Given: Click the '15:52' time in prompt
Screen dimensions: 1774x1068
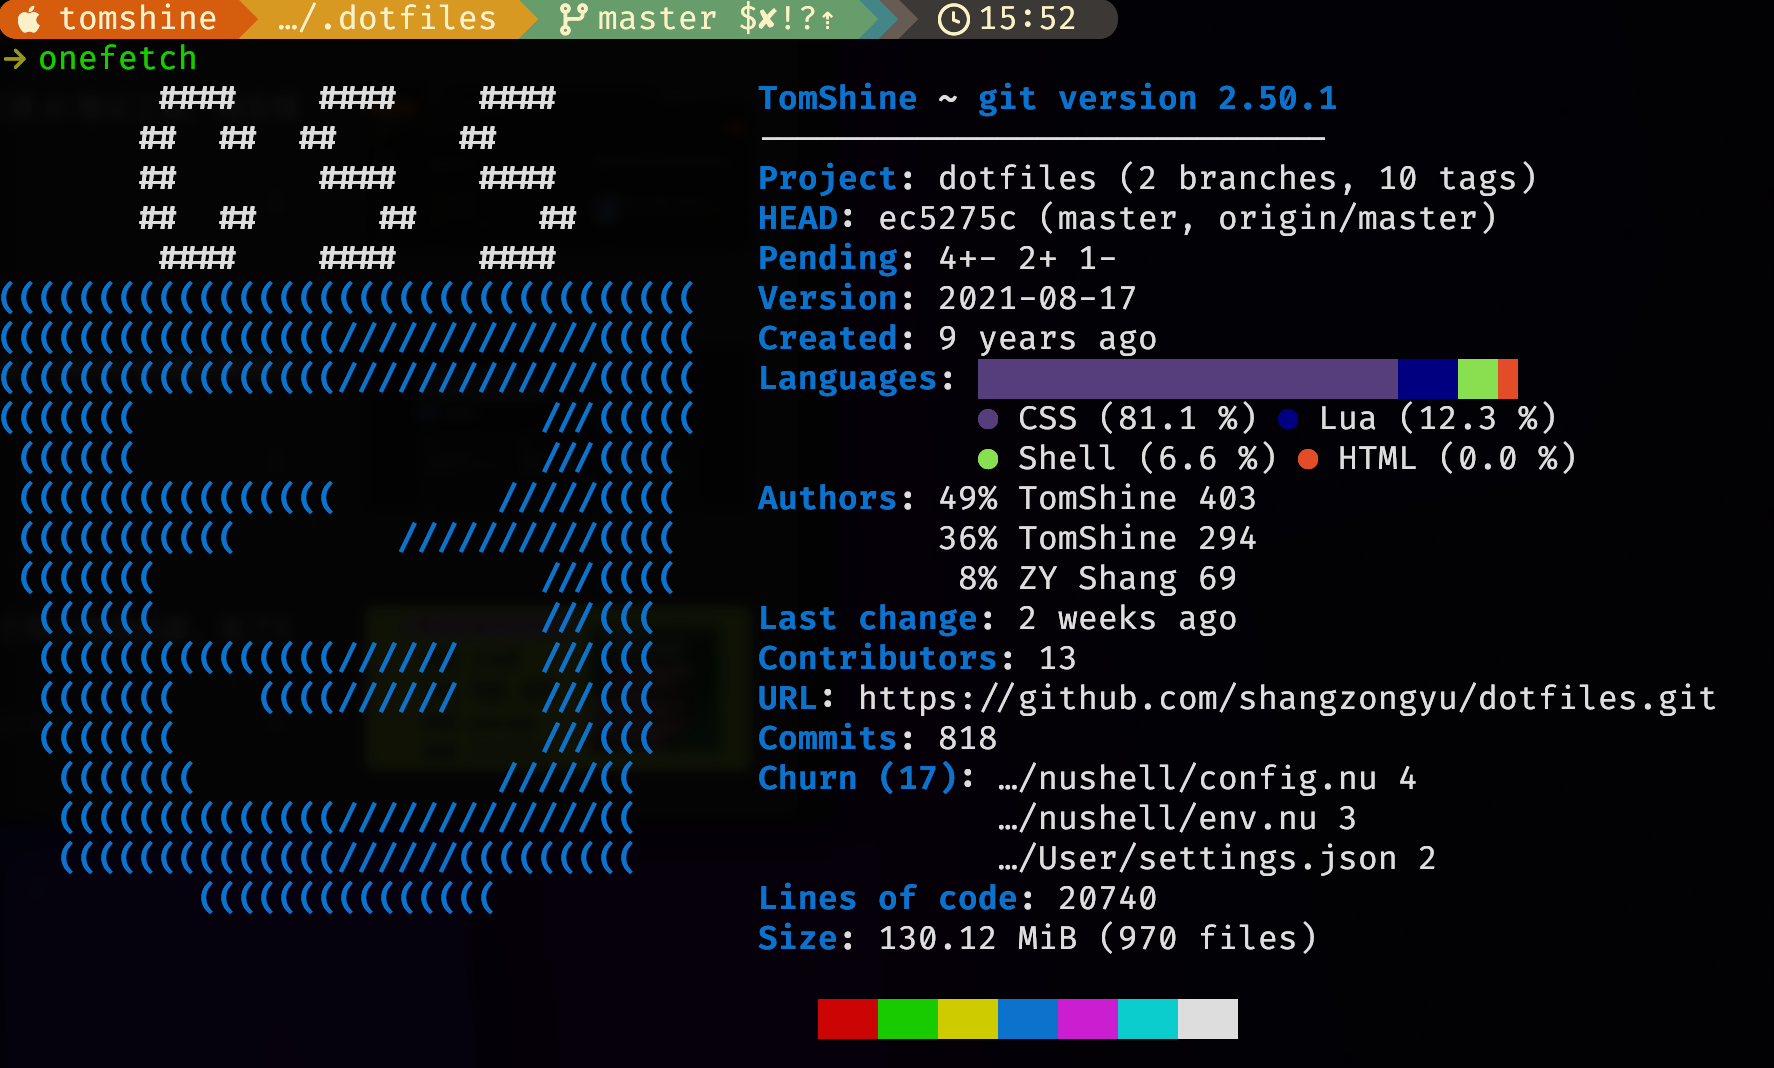Looking at the screenshot, I should point(1027,19).
